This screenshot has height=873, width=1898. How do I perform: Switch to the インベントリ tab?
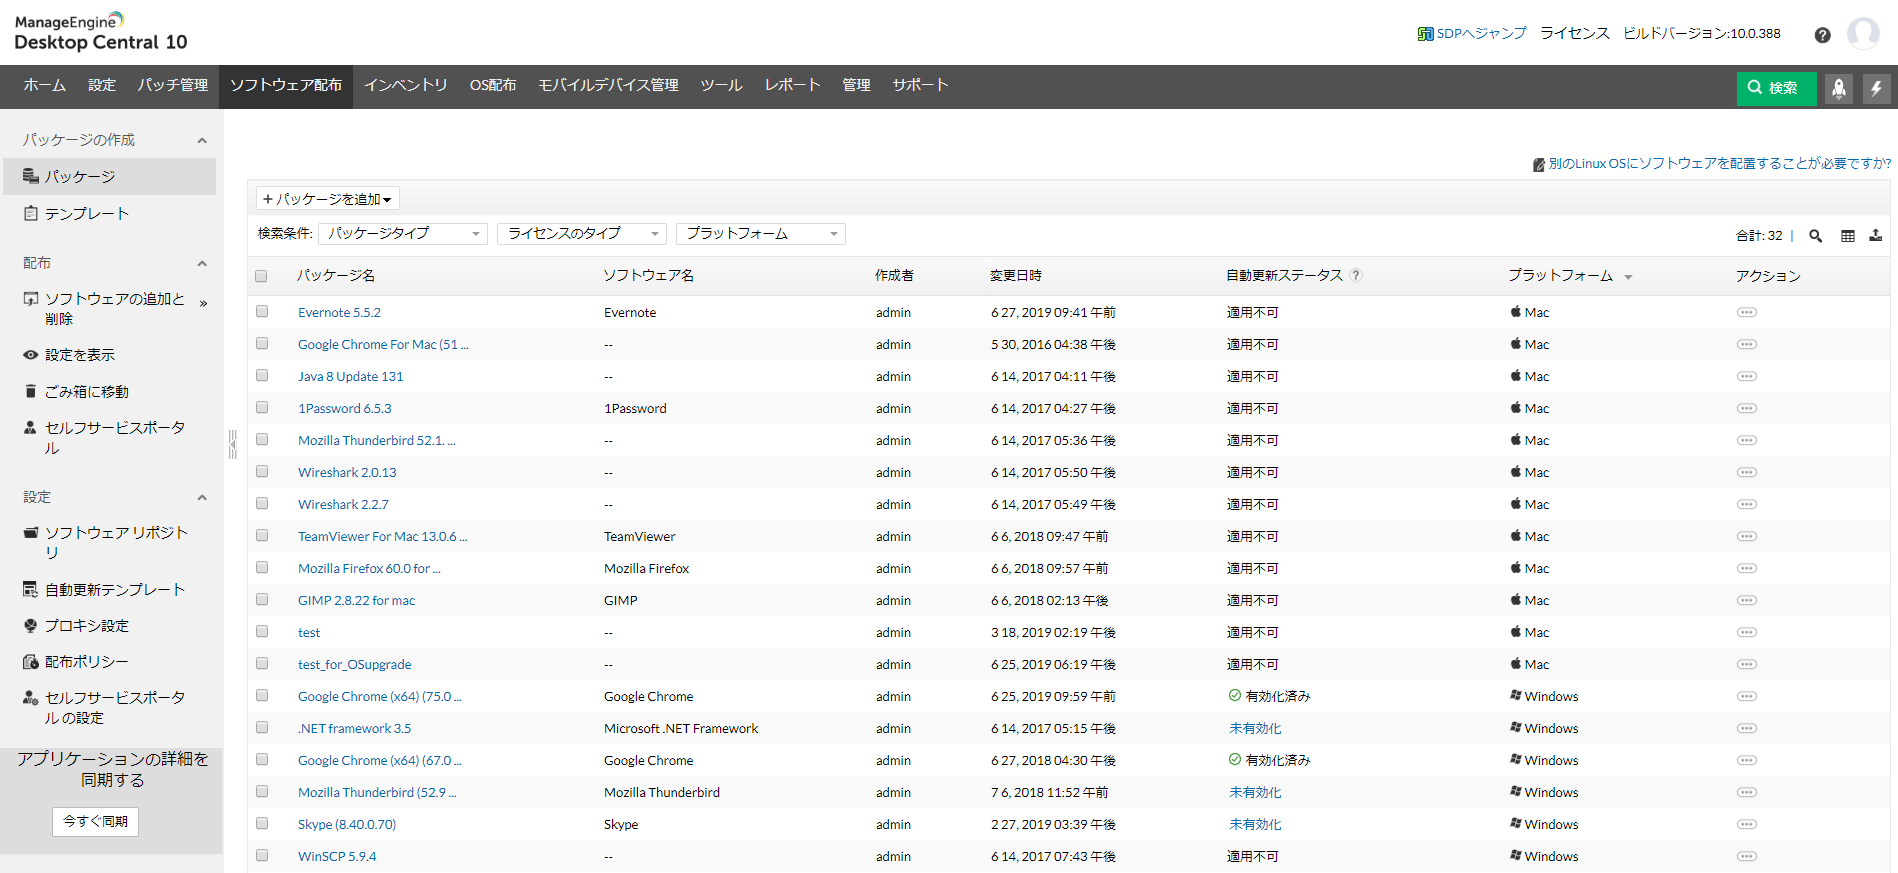405,86
